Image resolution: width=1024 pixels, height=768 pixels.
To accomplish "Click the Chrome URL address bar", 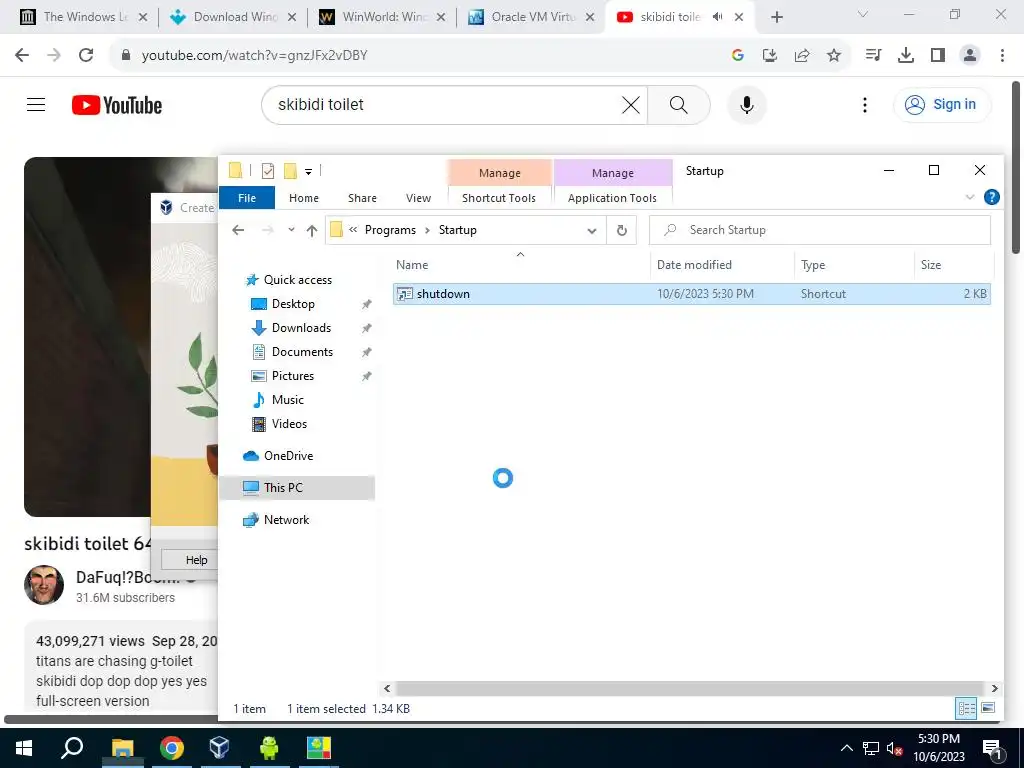I will point(418,56).
